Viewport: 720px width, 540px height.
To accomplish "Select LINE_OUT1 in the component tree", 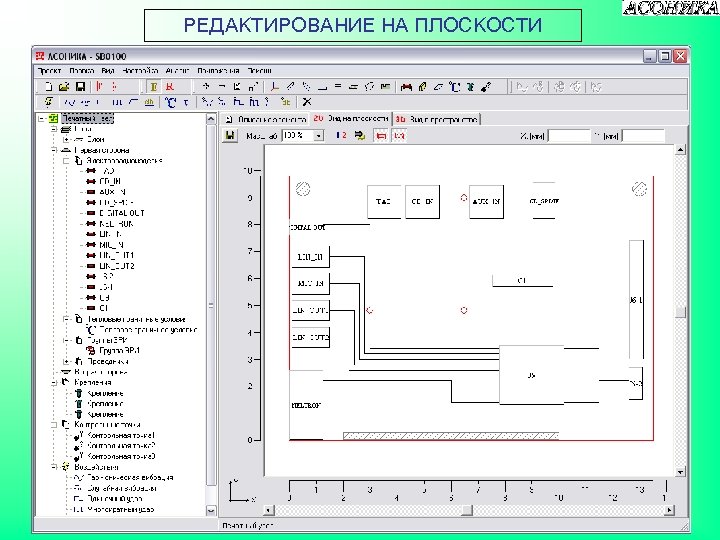I will pyautogui.click(x=117, y=255).
